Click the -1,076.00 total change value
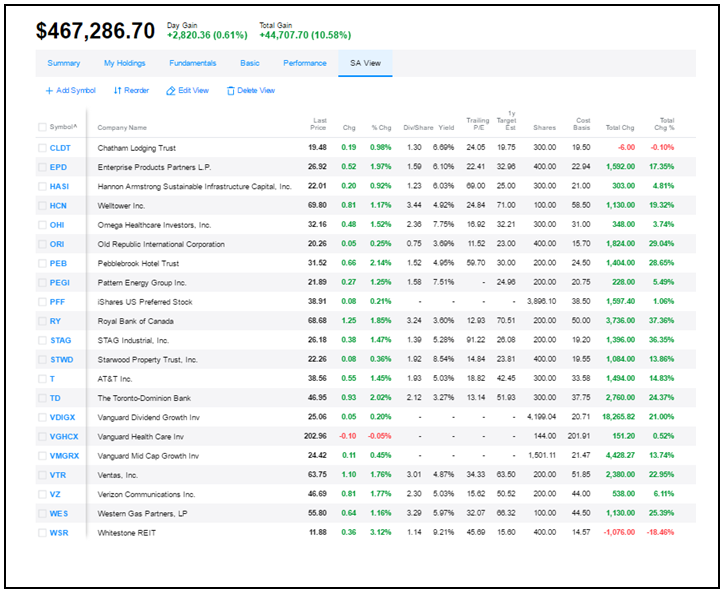Viewport: 726px width, 595px height. click(x=619, y=532)
